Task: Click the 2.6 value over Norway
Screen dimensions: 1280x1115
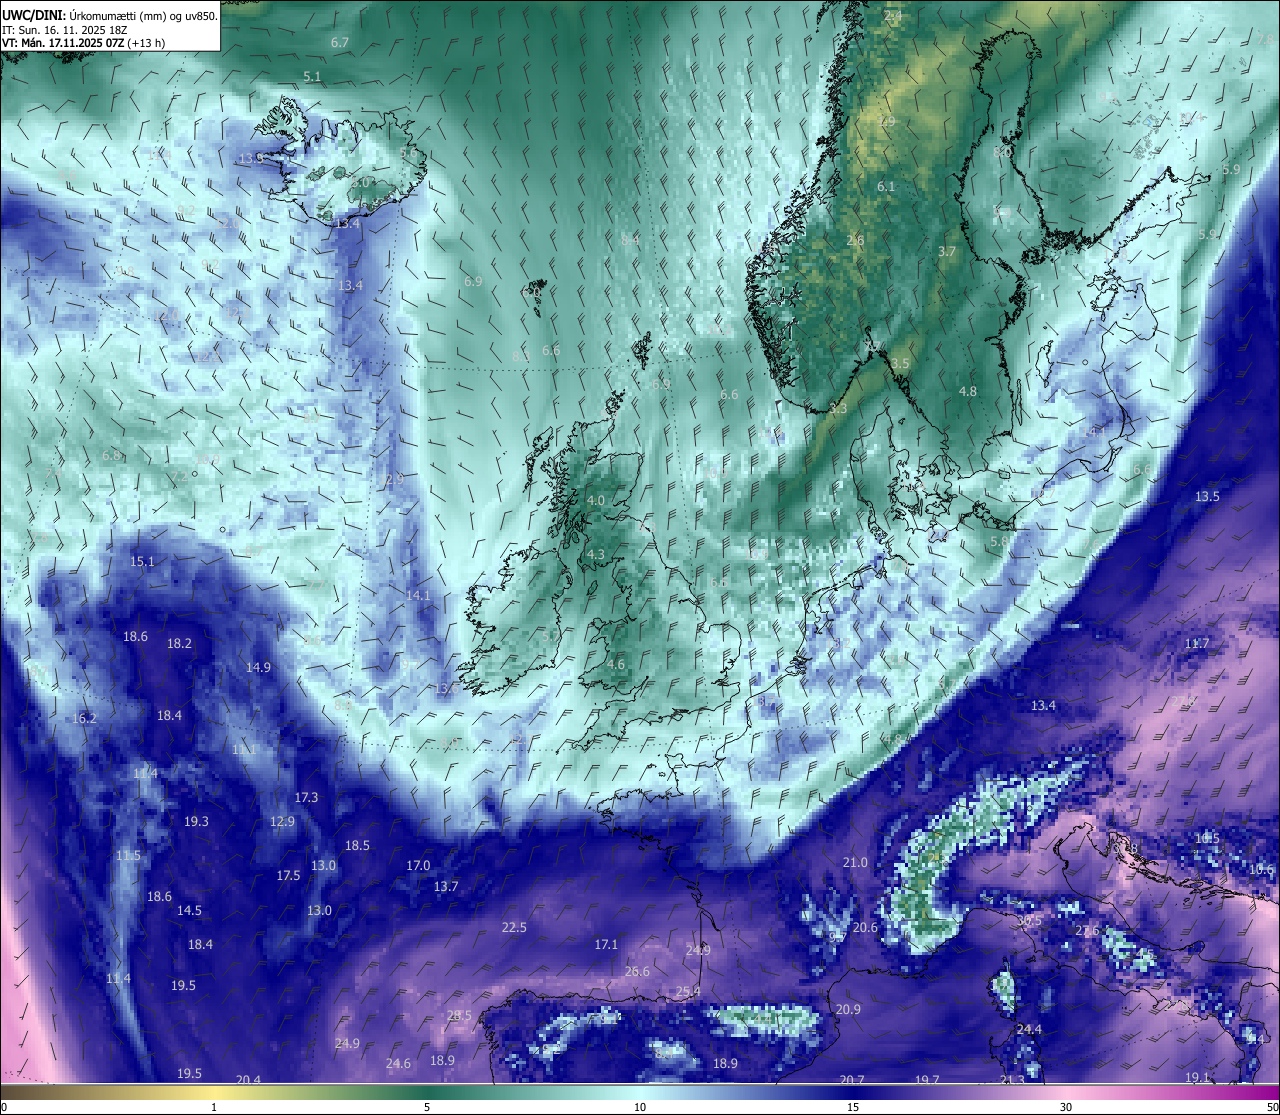Action: tap(855, 241)
